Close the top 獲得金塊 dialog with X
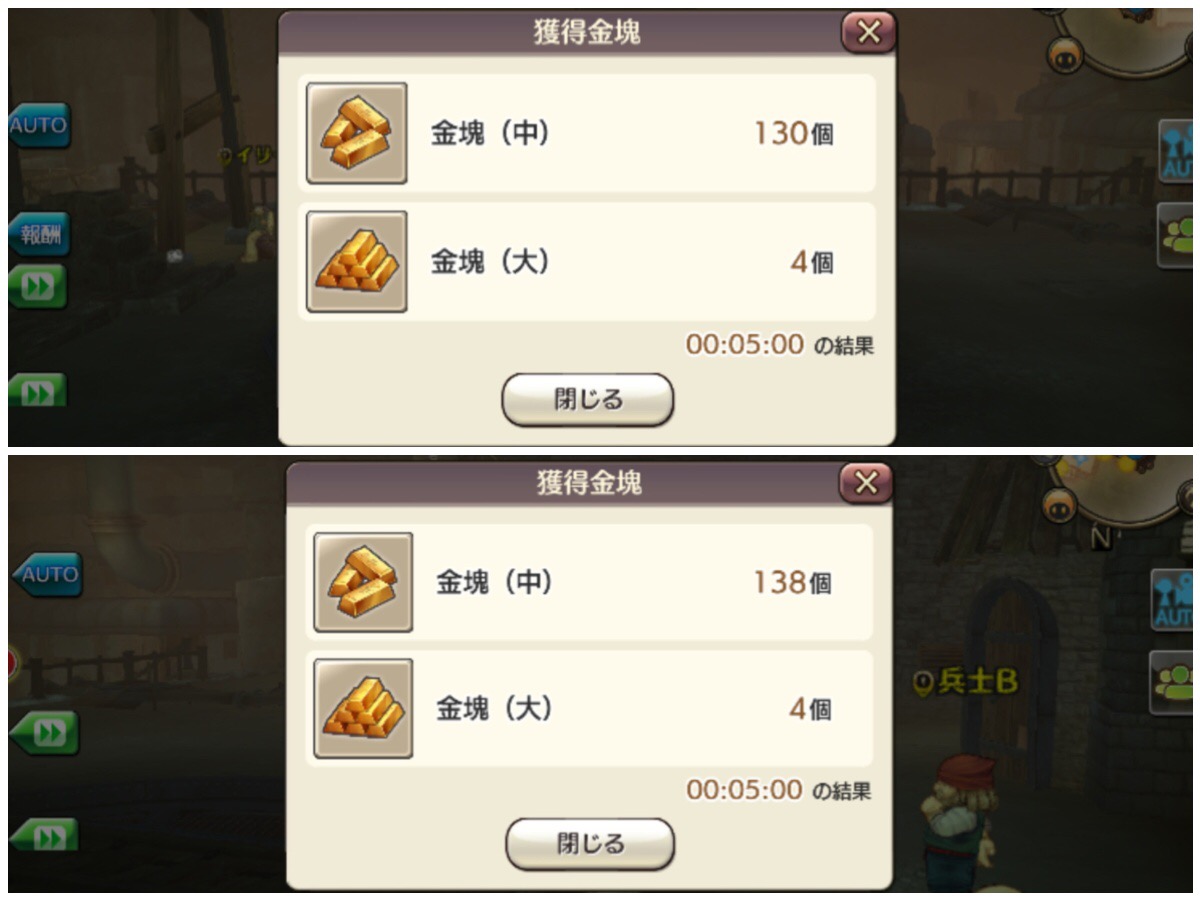Screen dimensions: 1200x900 click(869, 32)
